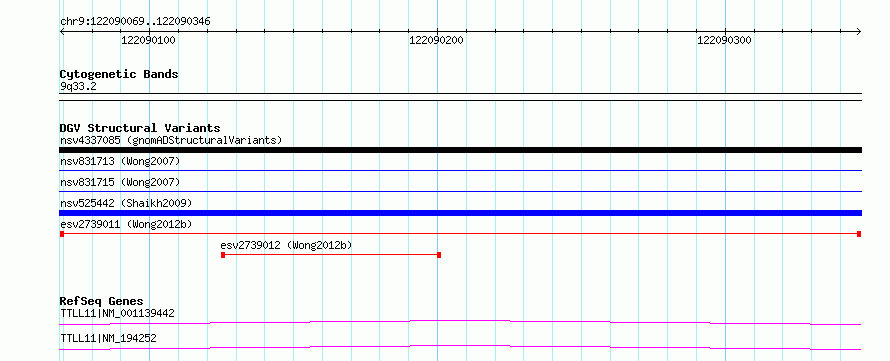Select the Cytogenetic Bands track title
This screenshot has height=361, width=890.
tap(119, 74)
